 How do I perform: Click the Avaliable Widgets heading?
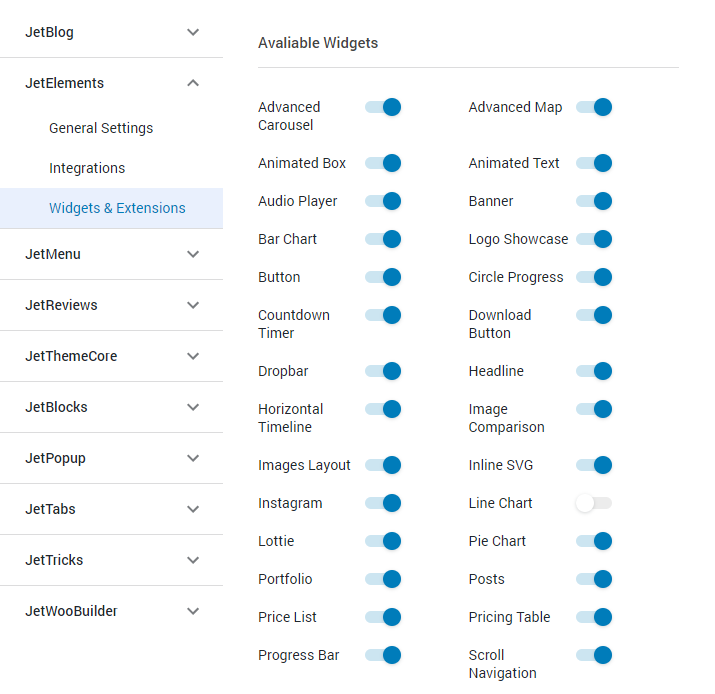pos(318,43)
